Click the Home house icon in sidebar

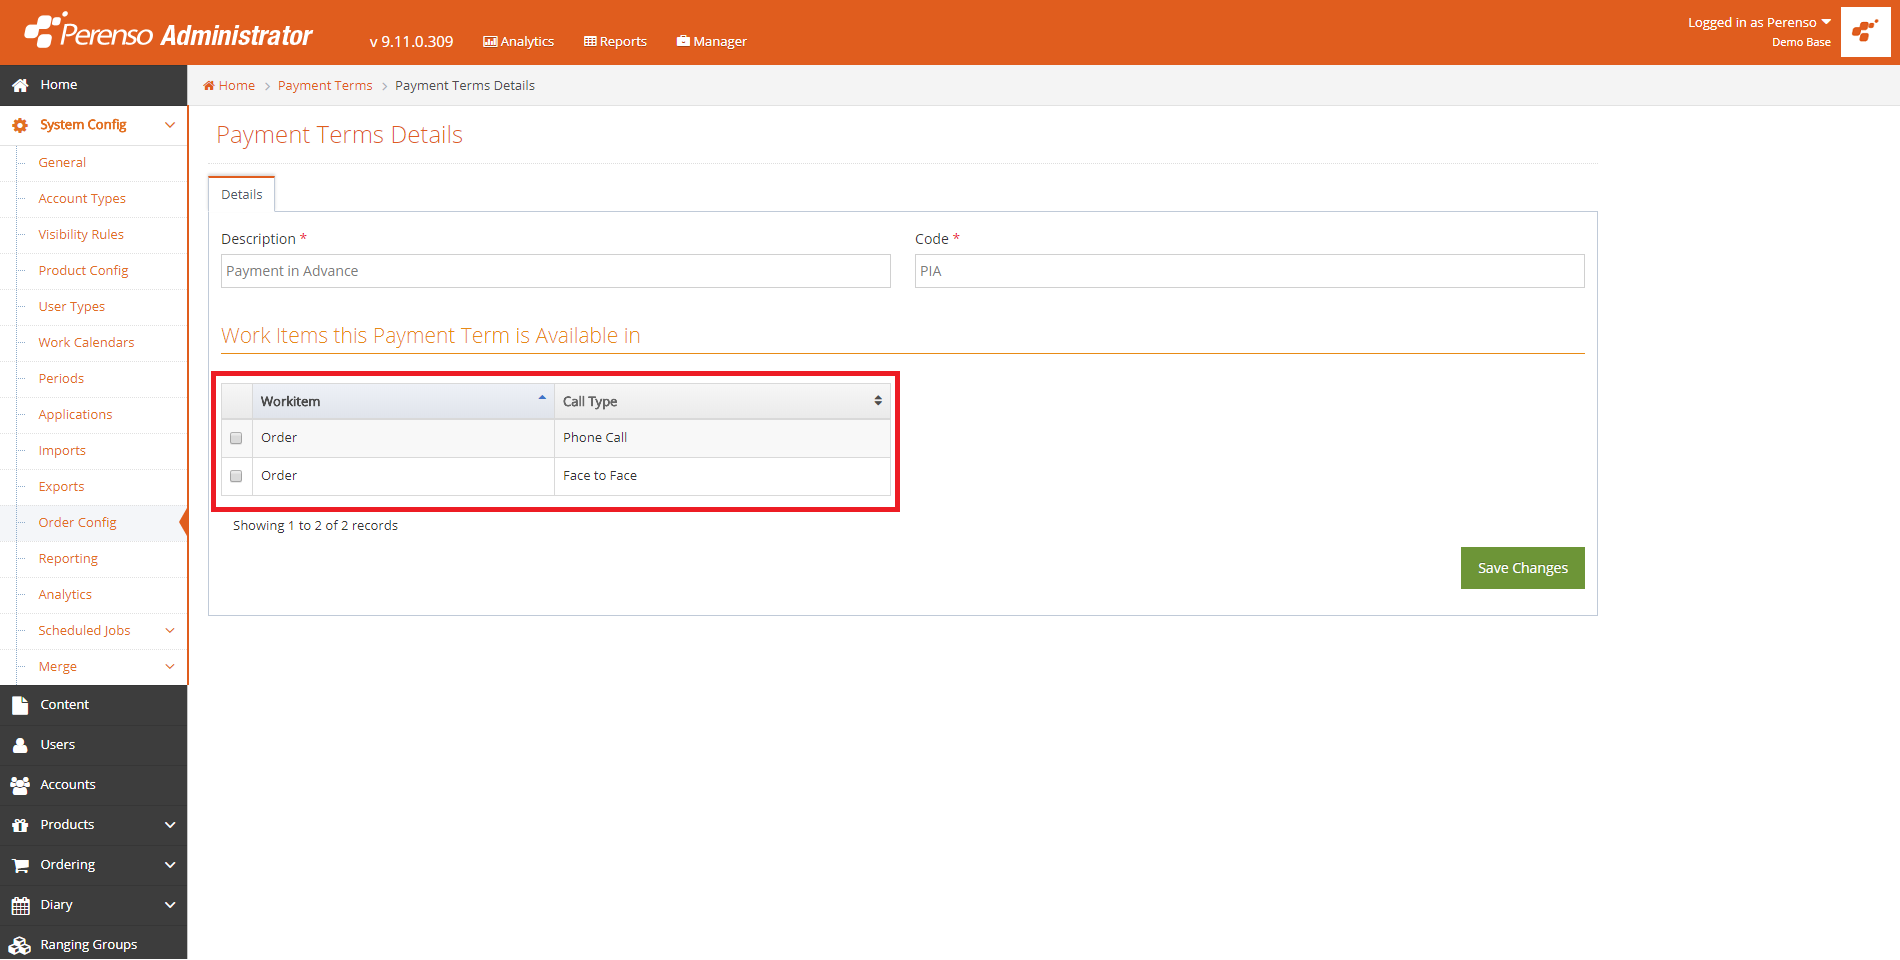(20, 85)
